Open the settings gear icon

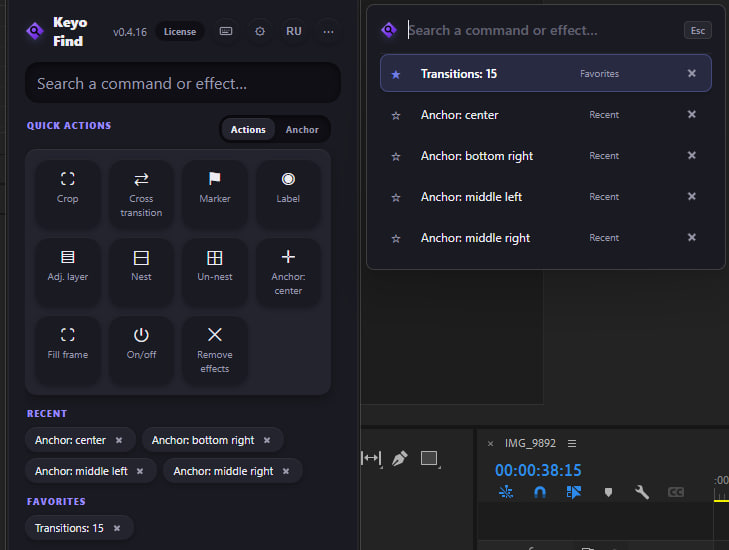(260, 31)
